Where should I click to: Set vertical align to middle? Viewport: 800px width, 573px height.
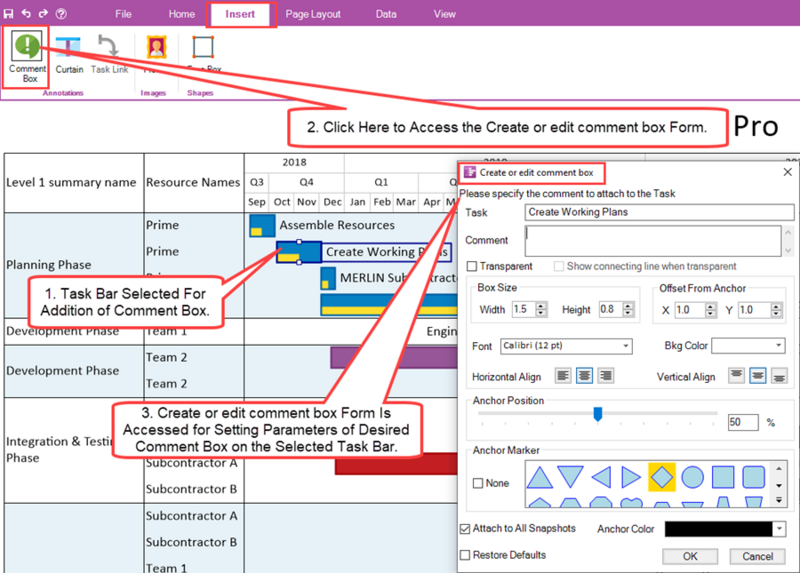click(x=758, y=376)
